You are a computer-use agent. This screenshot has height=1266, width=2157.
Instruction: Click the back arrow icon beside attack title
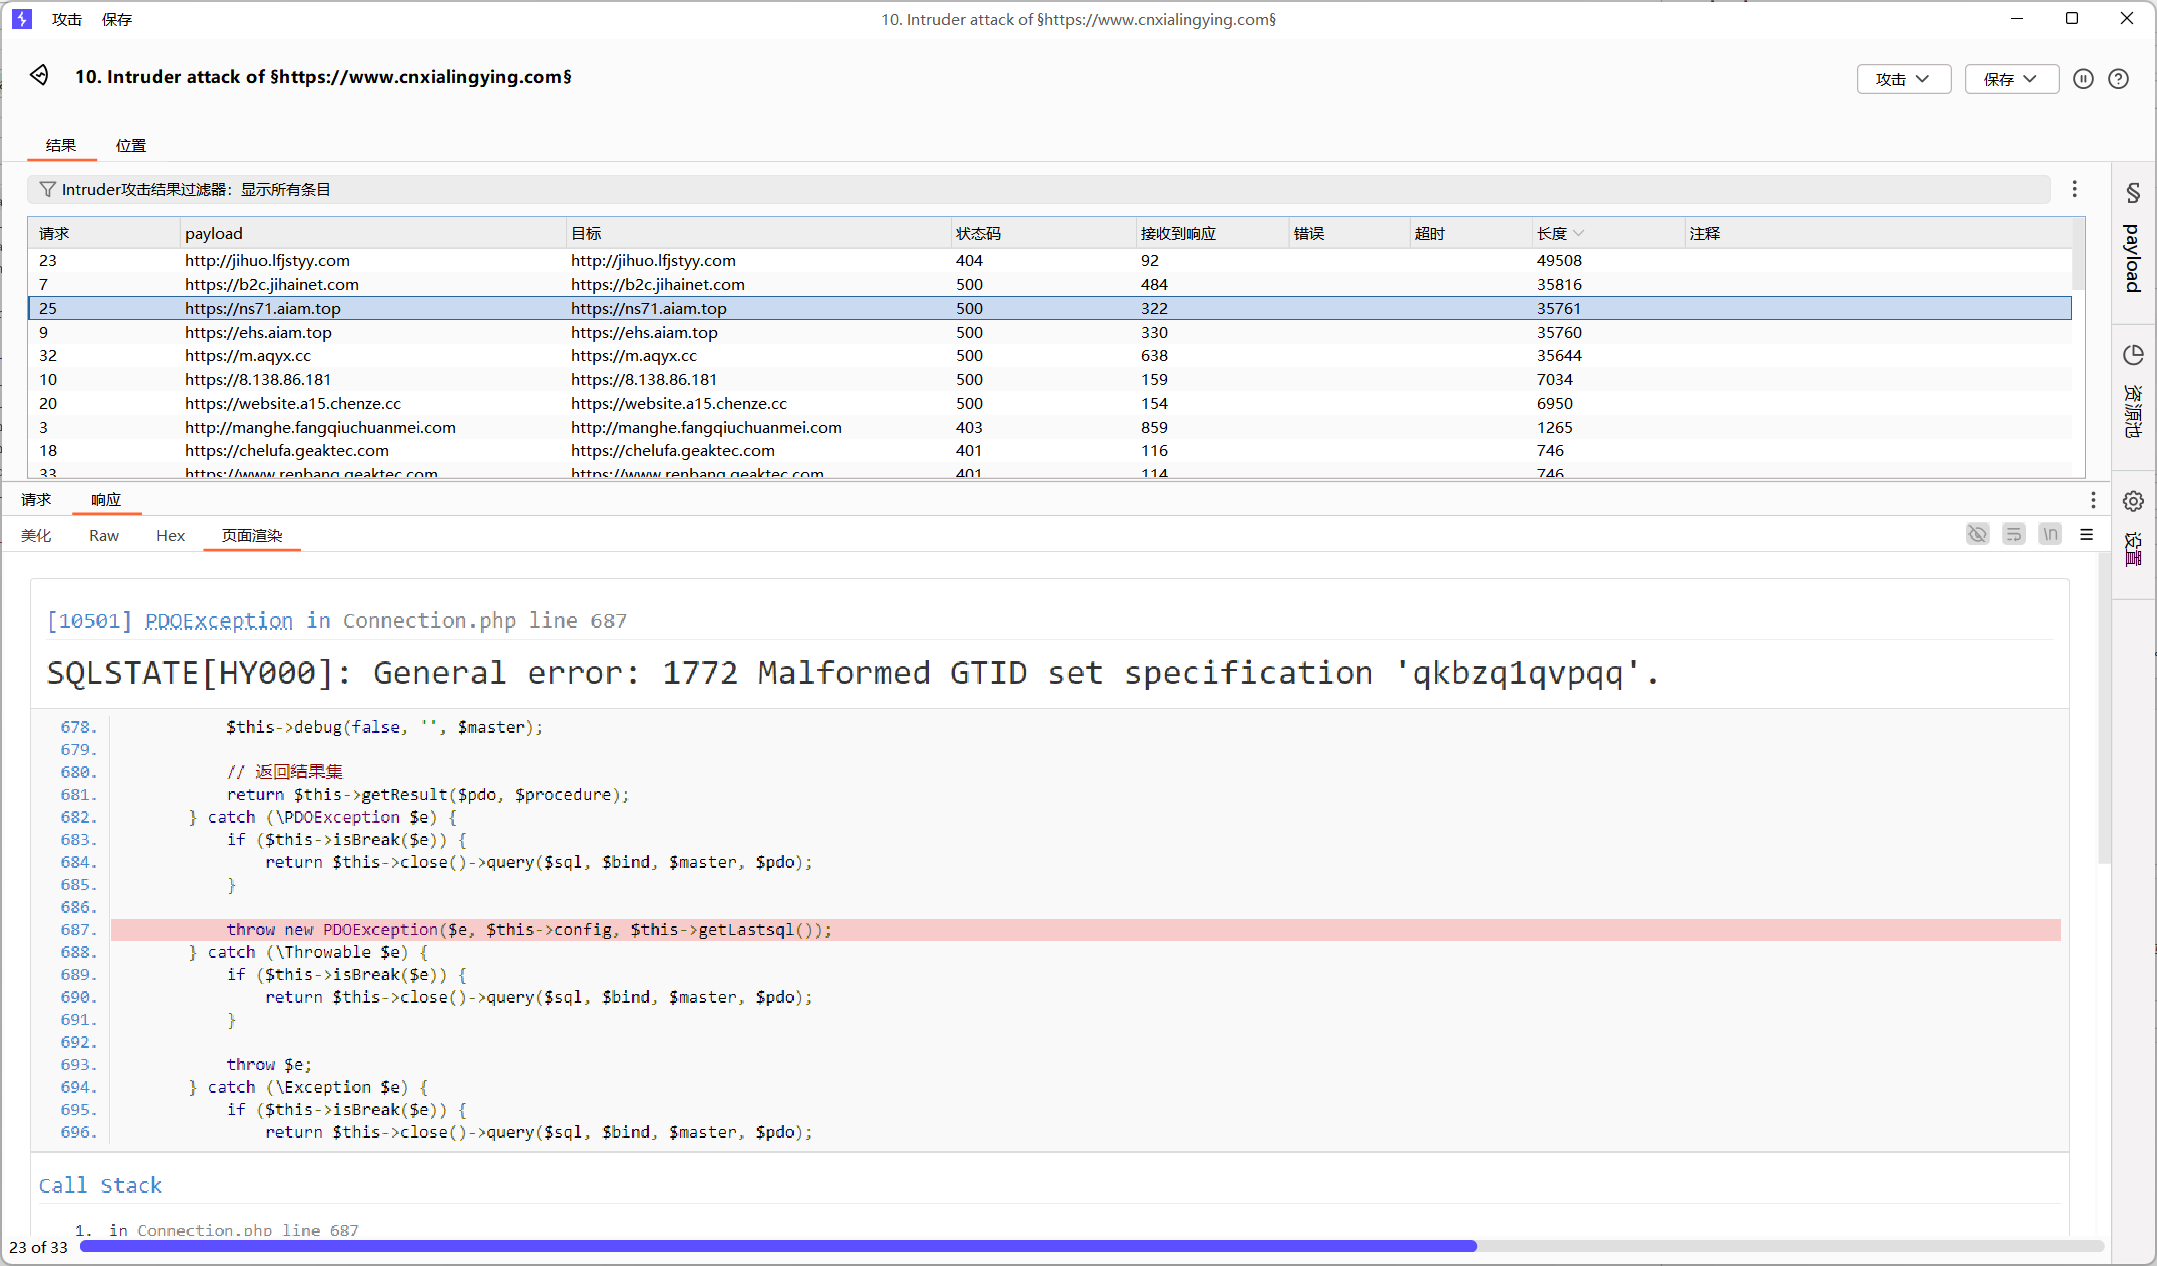pos(39,75)
